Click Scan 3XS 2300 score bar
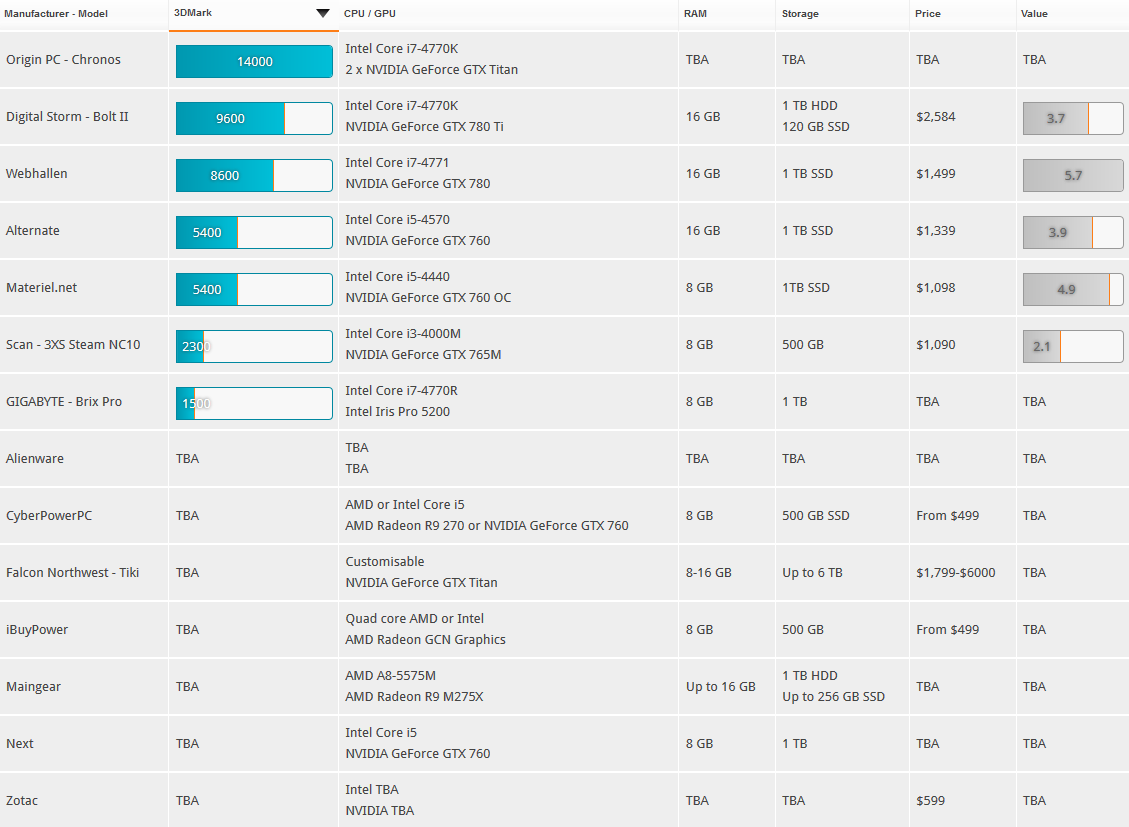 coord(254,346)
